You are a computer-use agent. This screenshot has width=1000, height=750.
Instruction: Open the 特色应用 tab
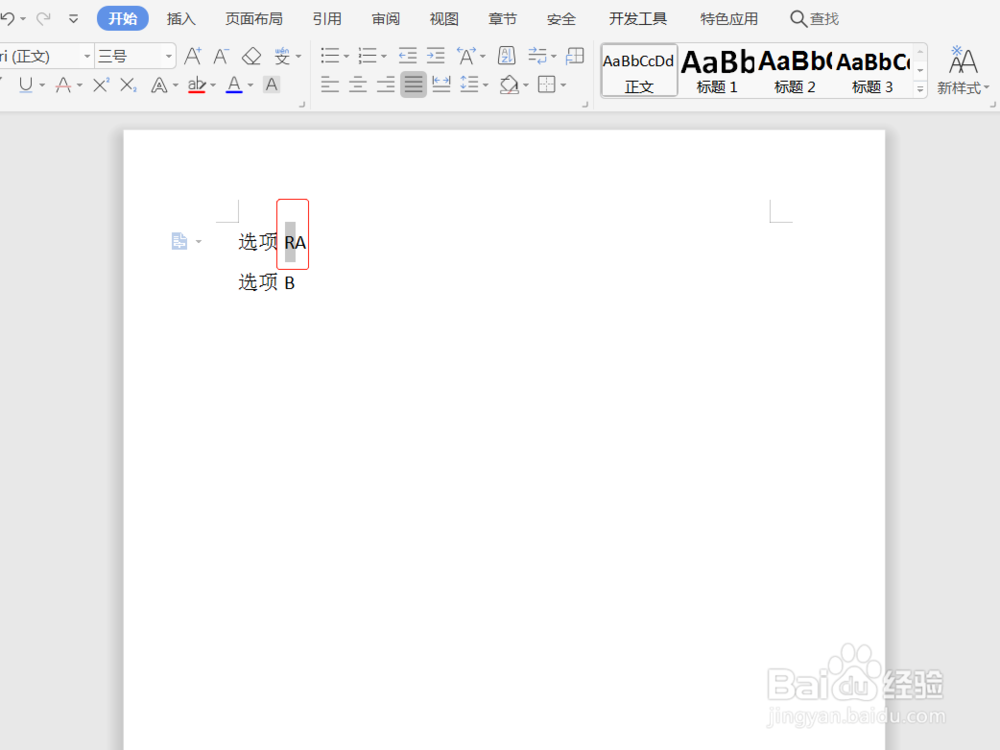tap(729, 18)
